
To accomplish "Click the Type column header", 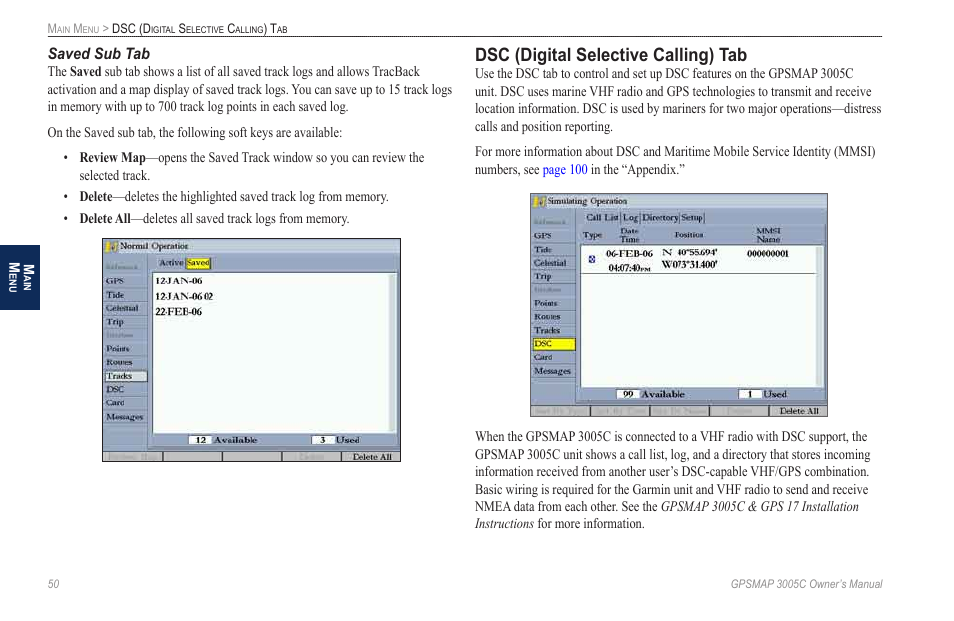I will tap(592, 235).
